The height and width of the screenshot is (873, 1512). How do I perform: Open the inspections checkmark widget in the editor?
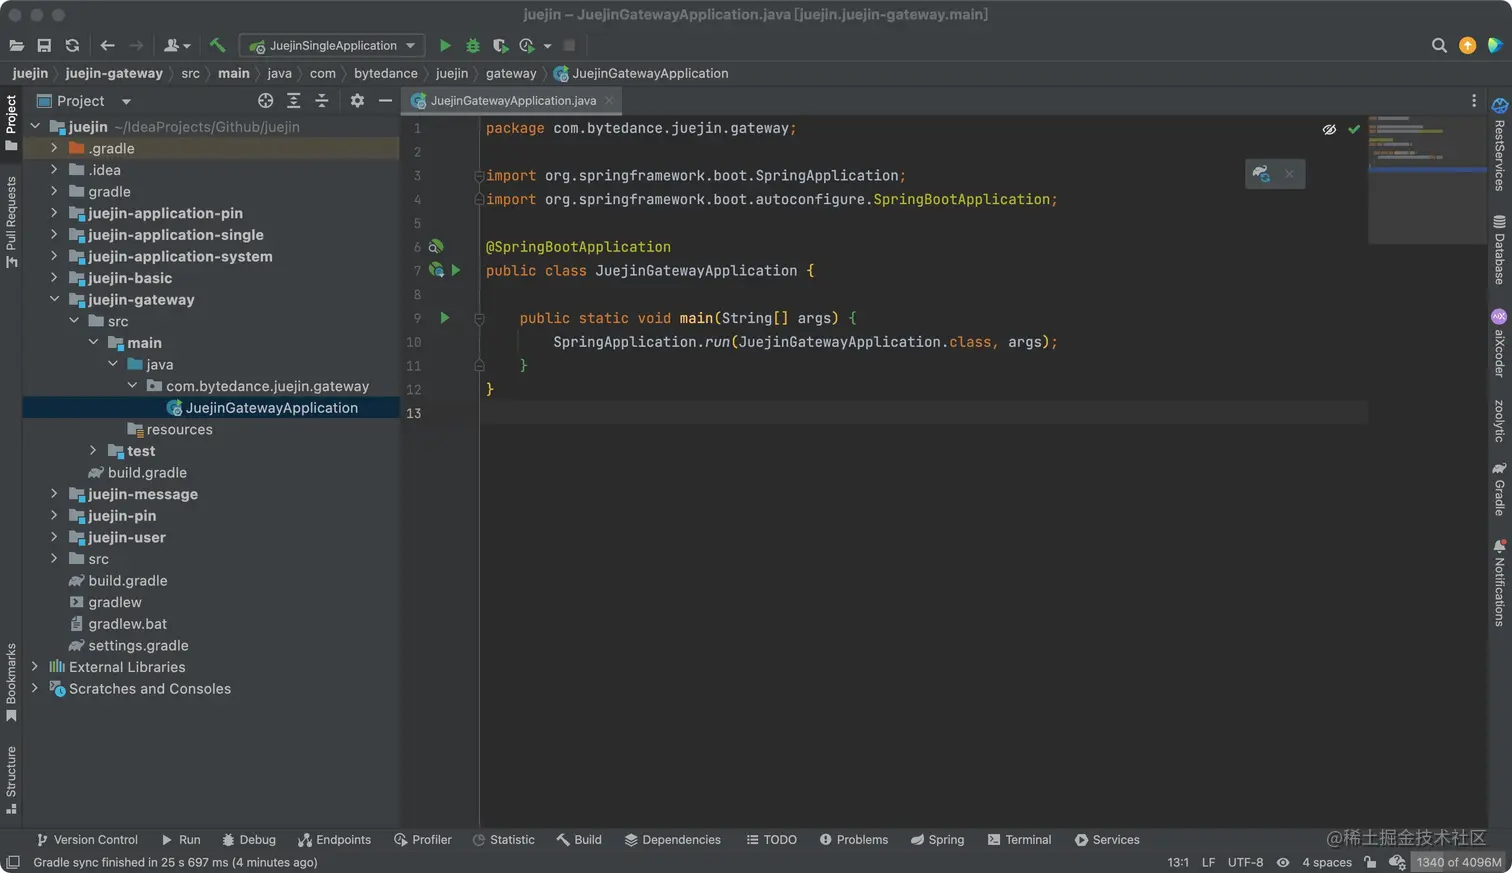coord(1354,129)
